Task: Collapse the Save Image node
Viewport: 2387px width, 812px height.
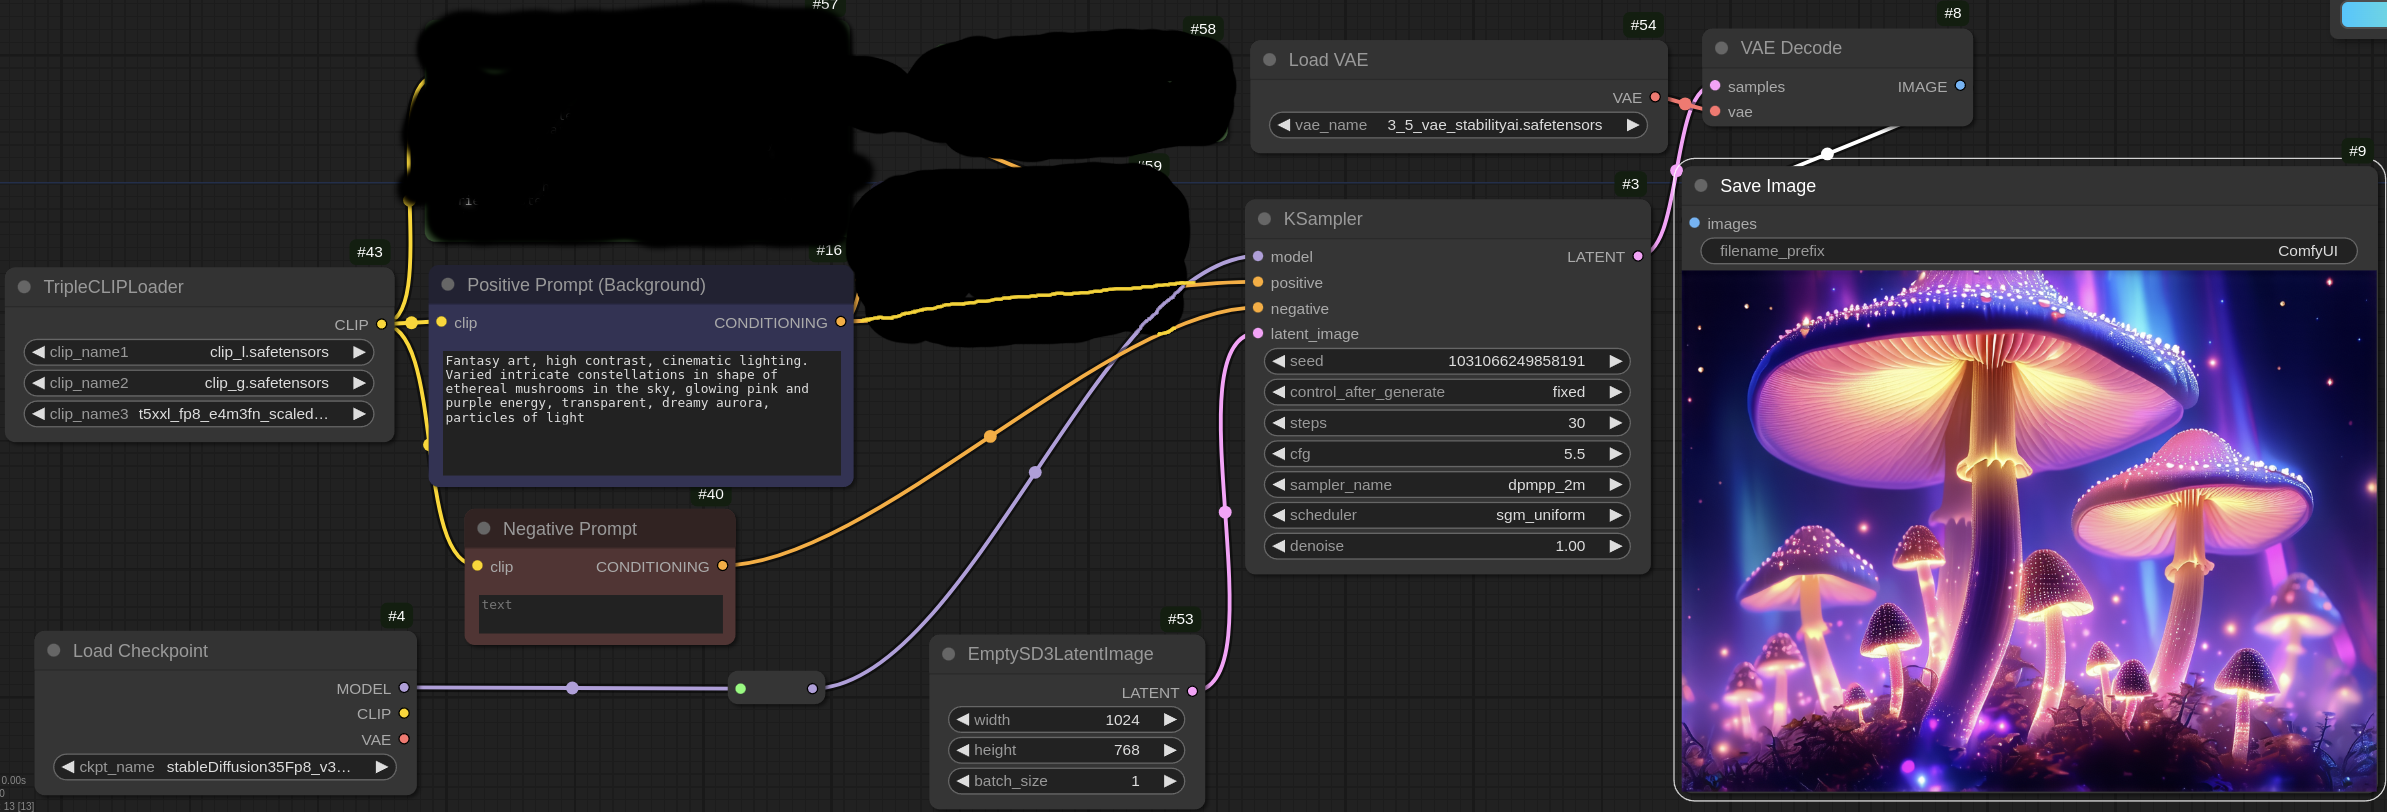Action: point(1700,186)
